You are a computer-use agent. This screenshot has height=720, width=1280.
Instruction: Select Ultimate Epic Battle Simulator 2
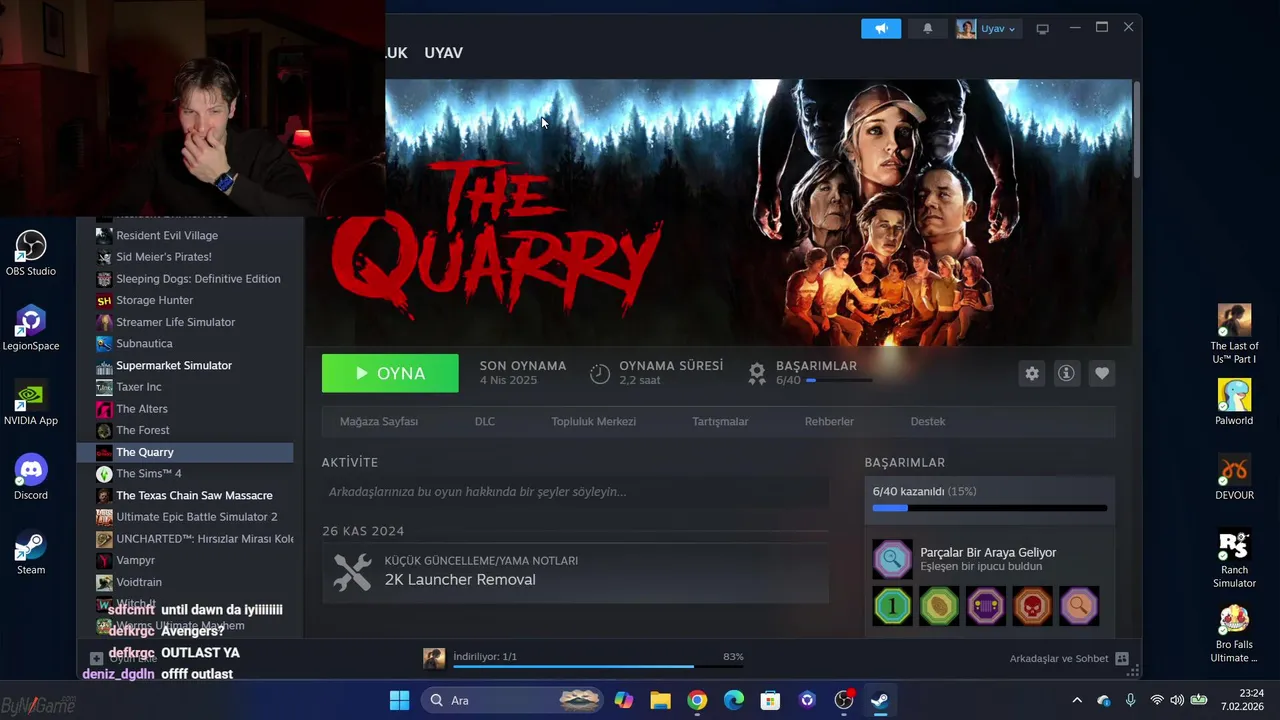pyautogui.click(x=196, y=517)
